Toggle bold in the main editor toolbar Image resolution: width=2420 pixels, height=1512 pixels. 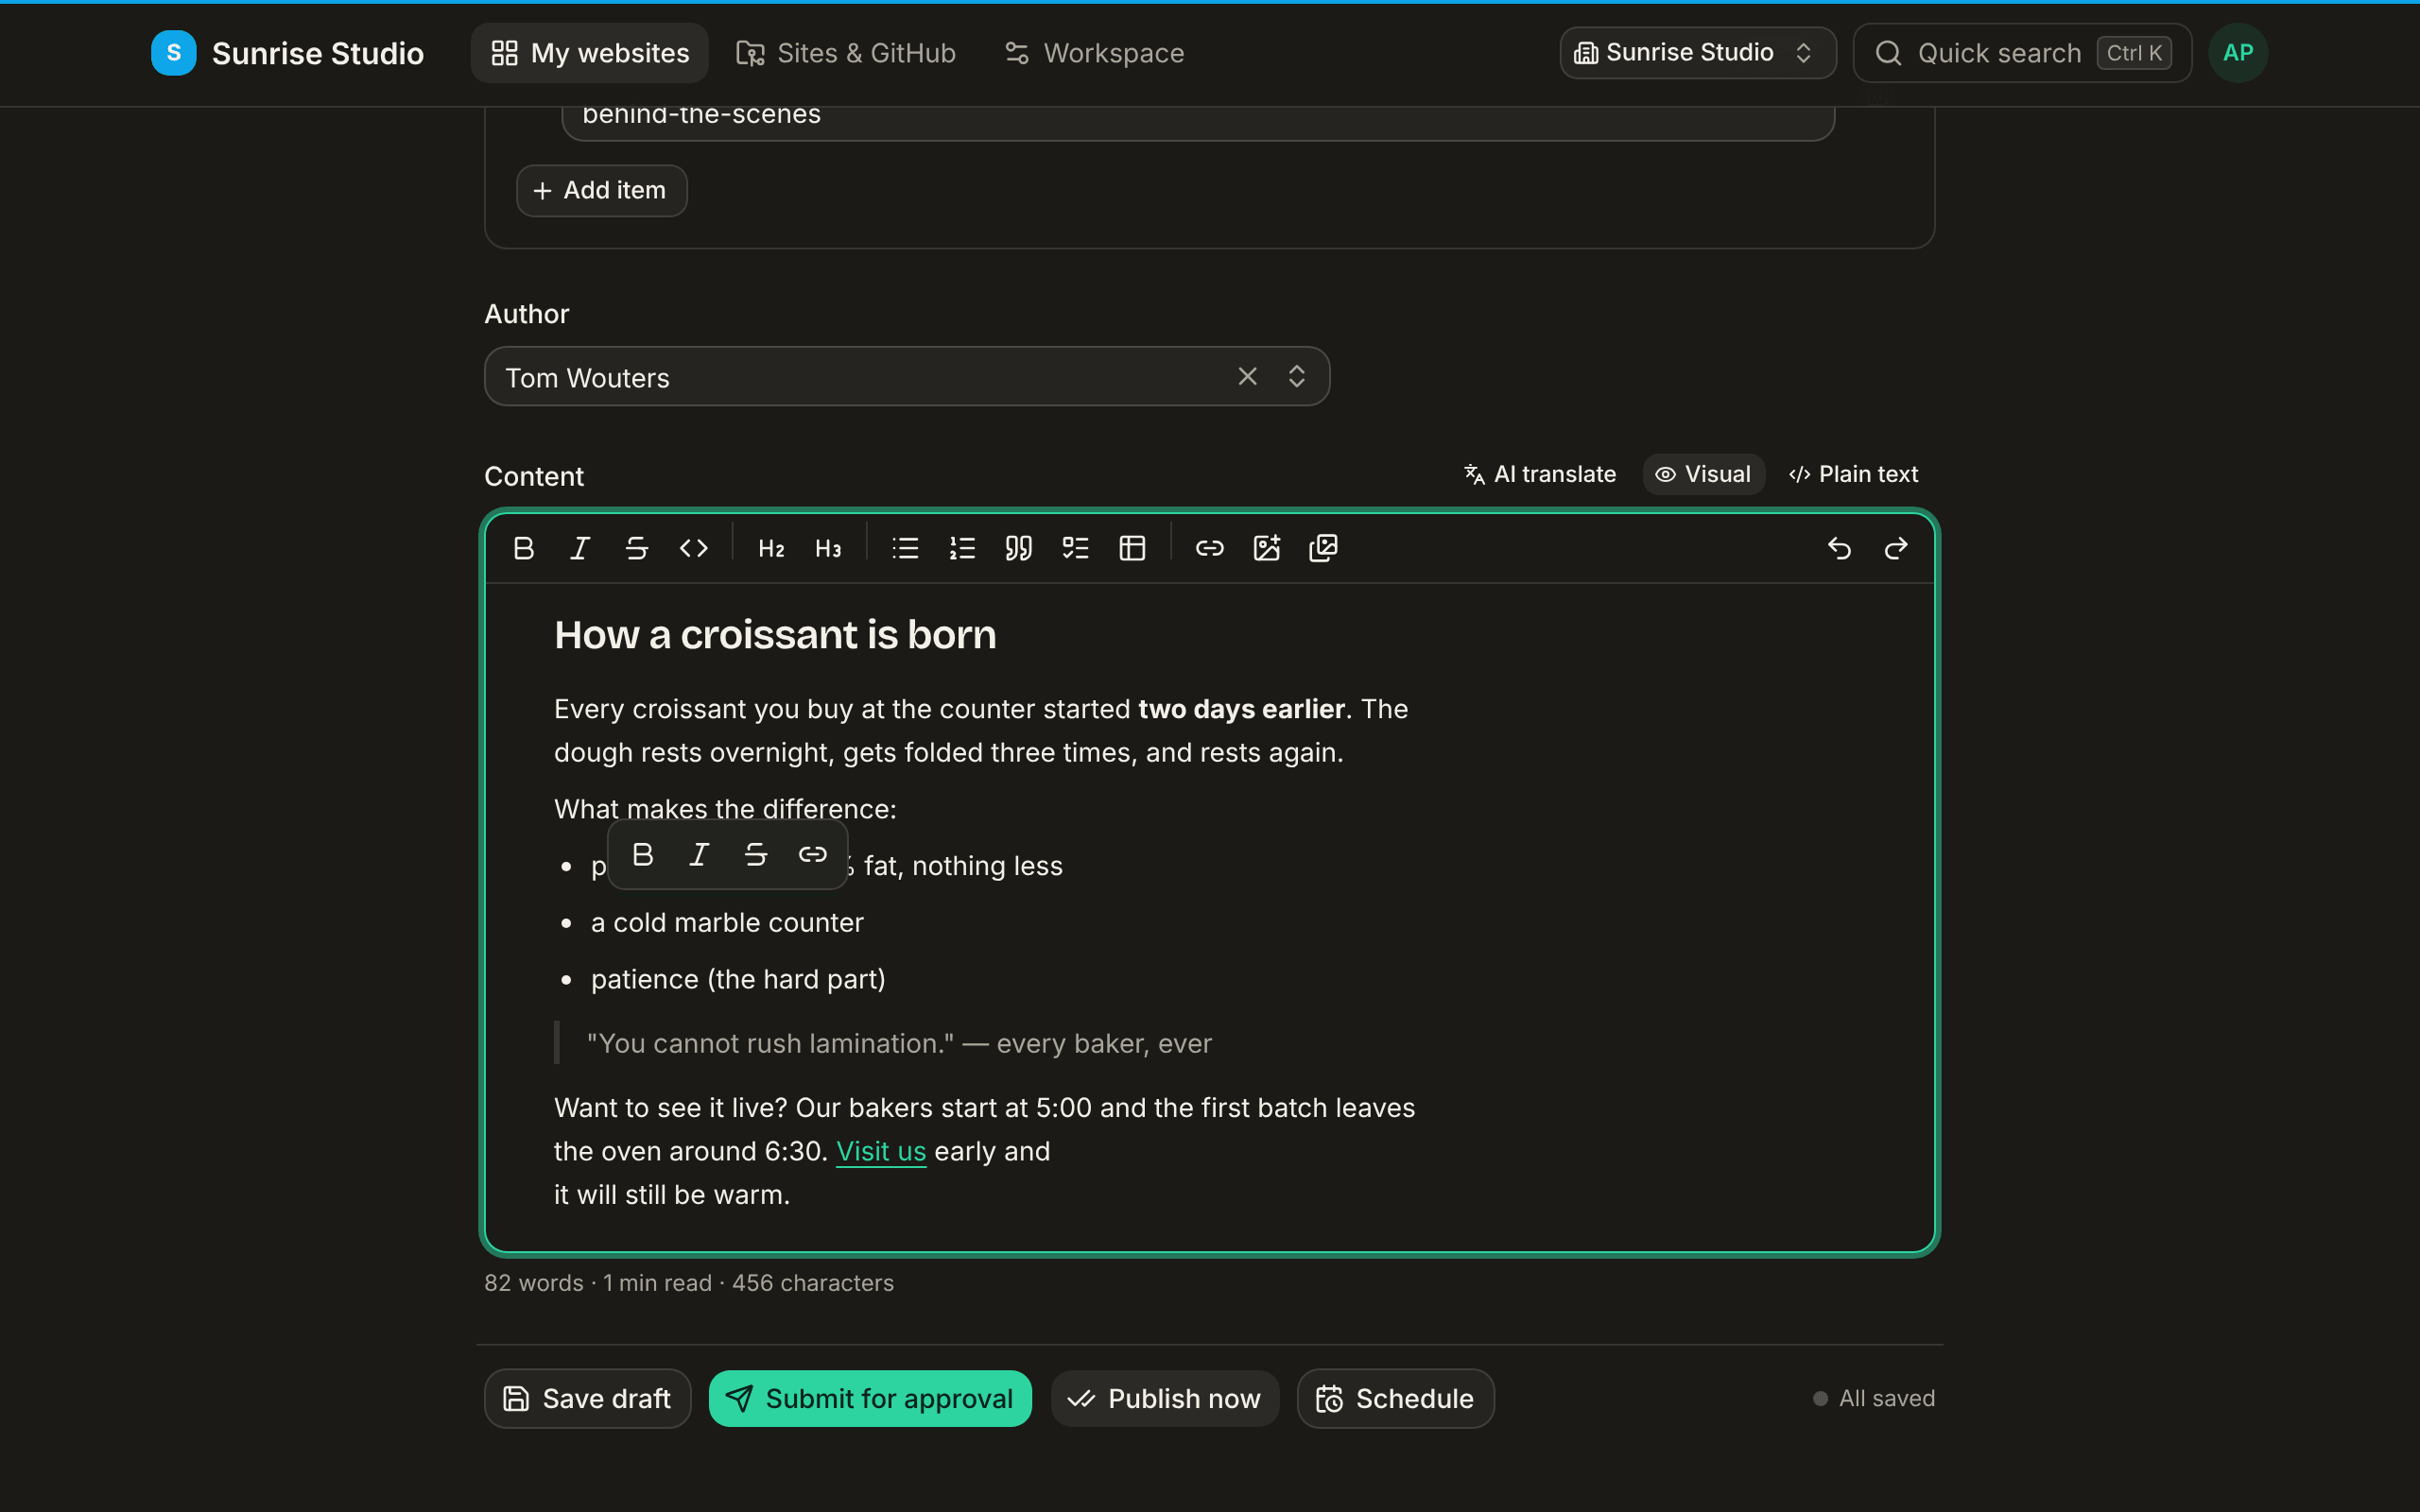[x=523, y=548]
